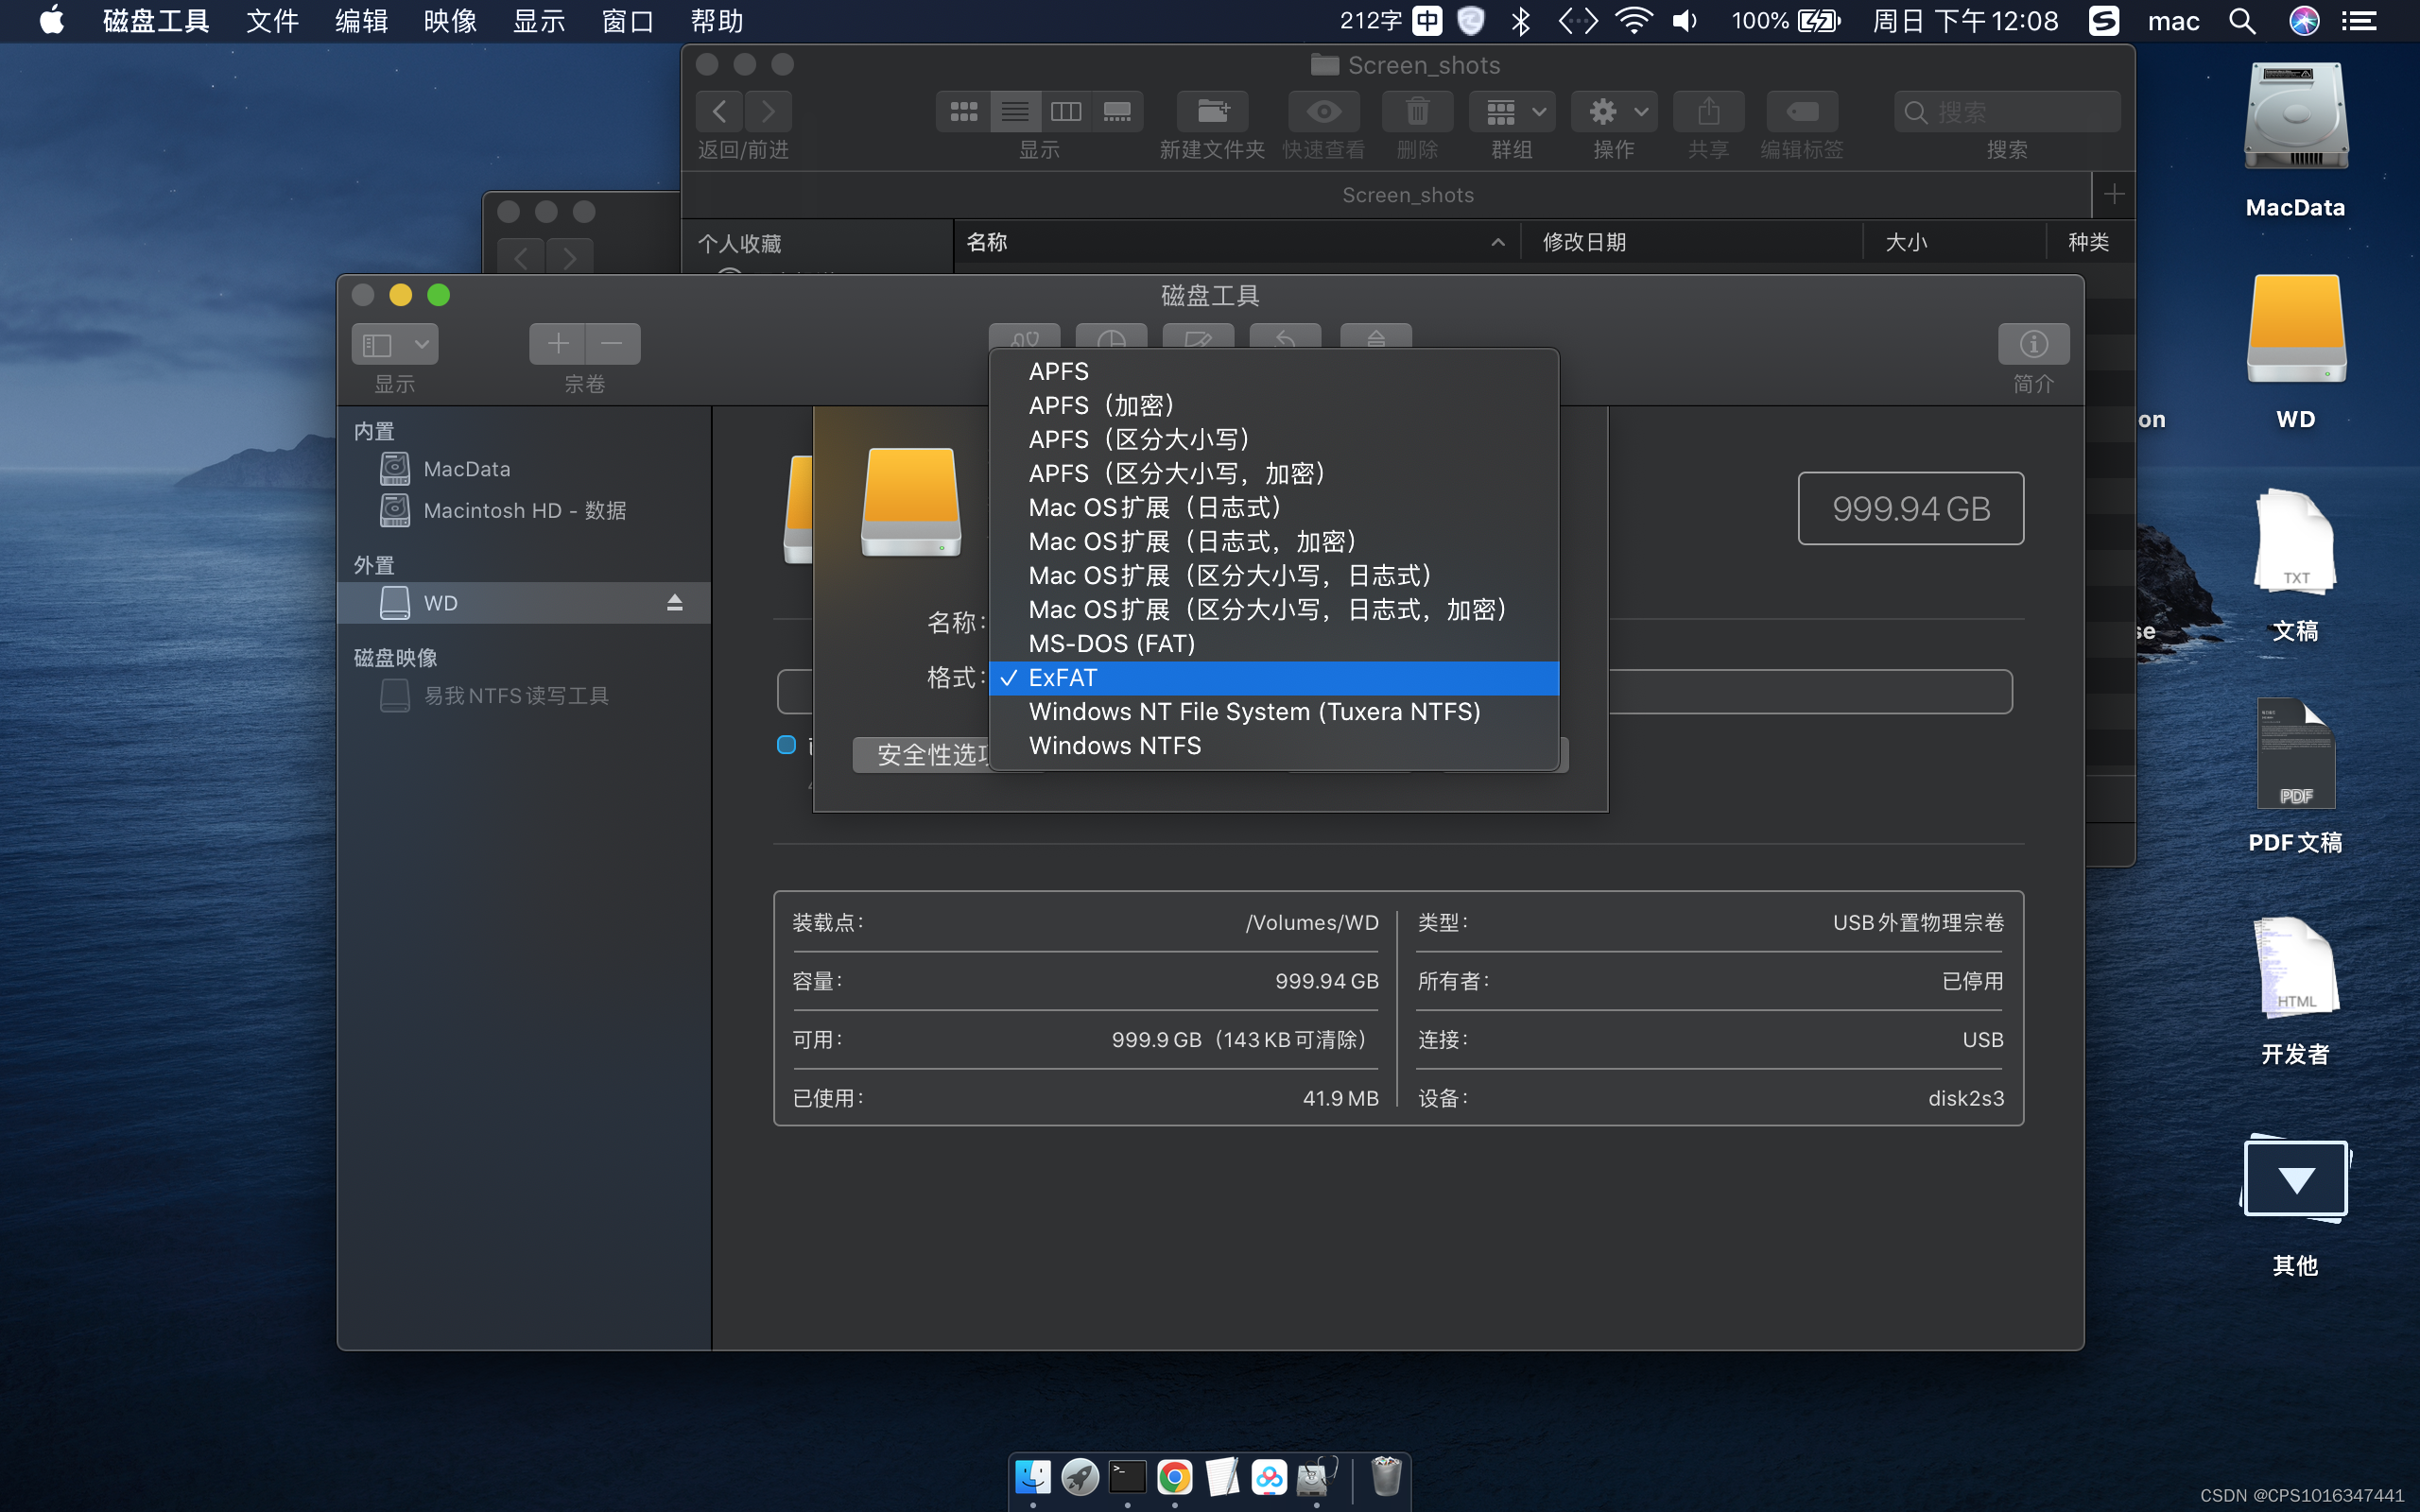Select ExFAT in the format list
Screen dimensions: 2420x1512
(x=1062, y=678)
